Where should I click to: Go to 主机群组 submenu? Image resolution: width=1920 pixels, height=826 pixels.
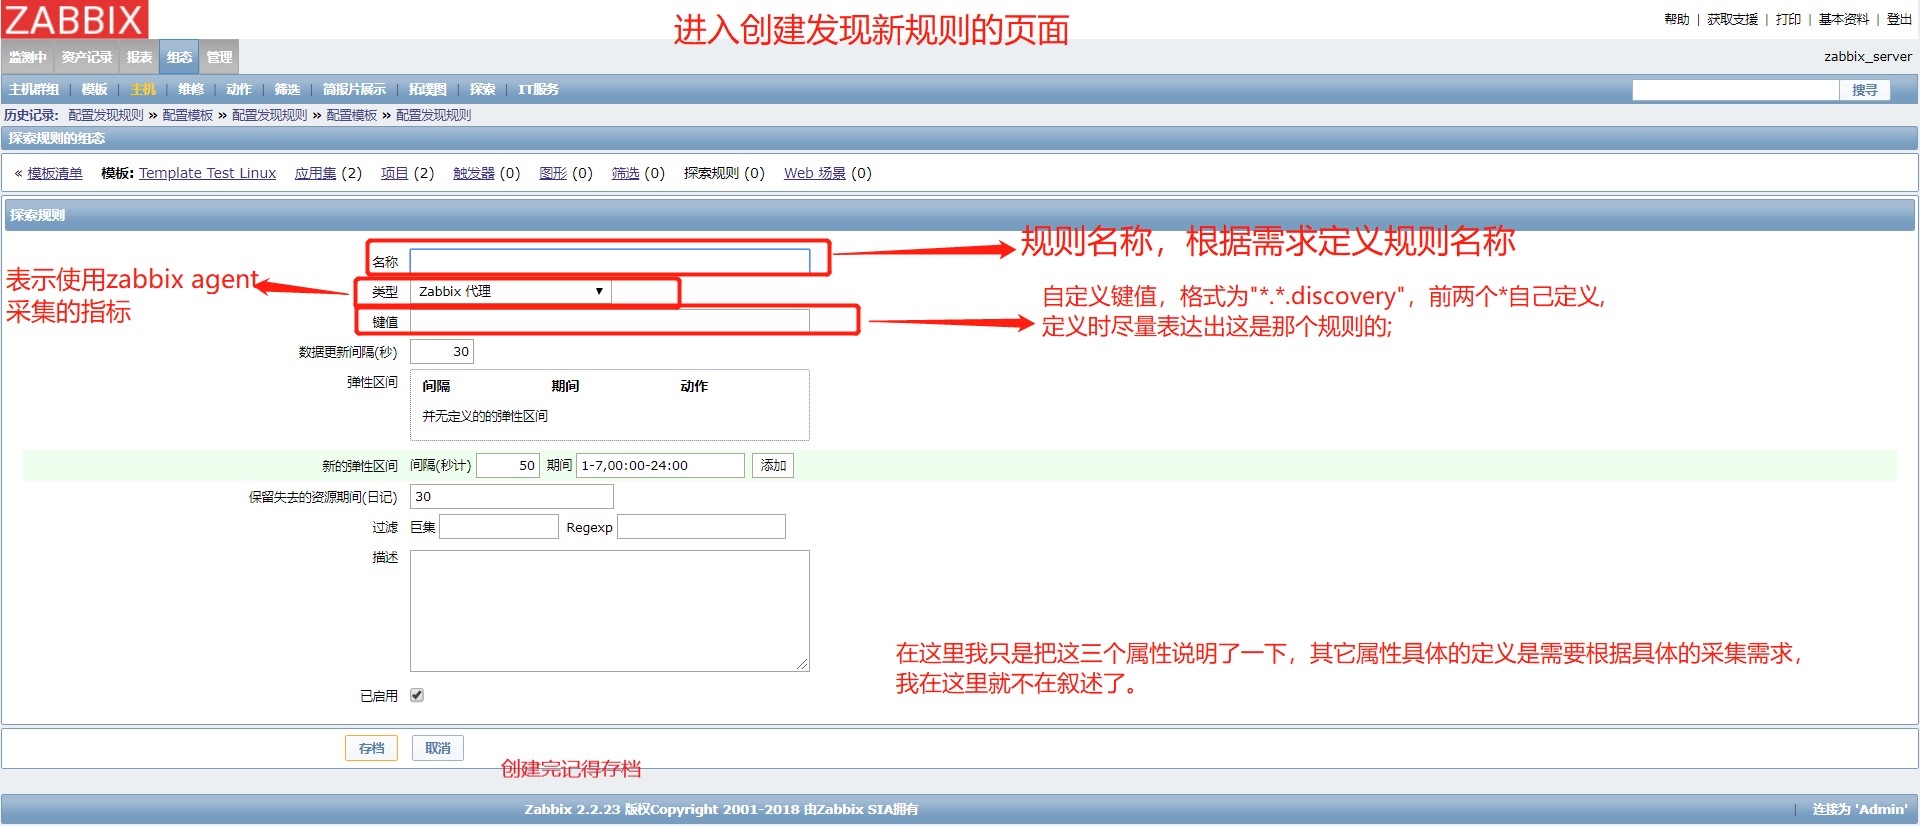(34, 89)
